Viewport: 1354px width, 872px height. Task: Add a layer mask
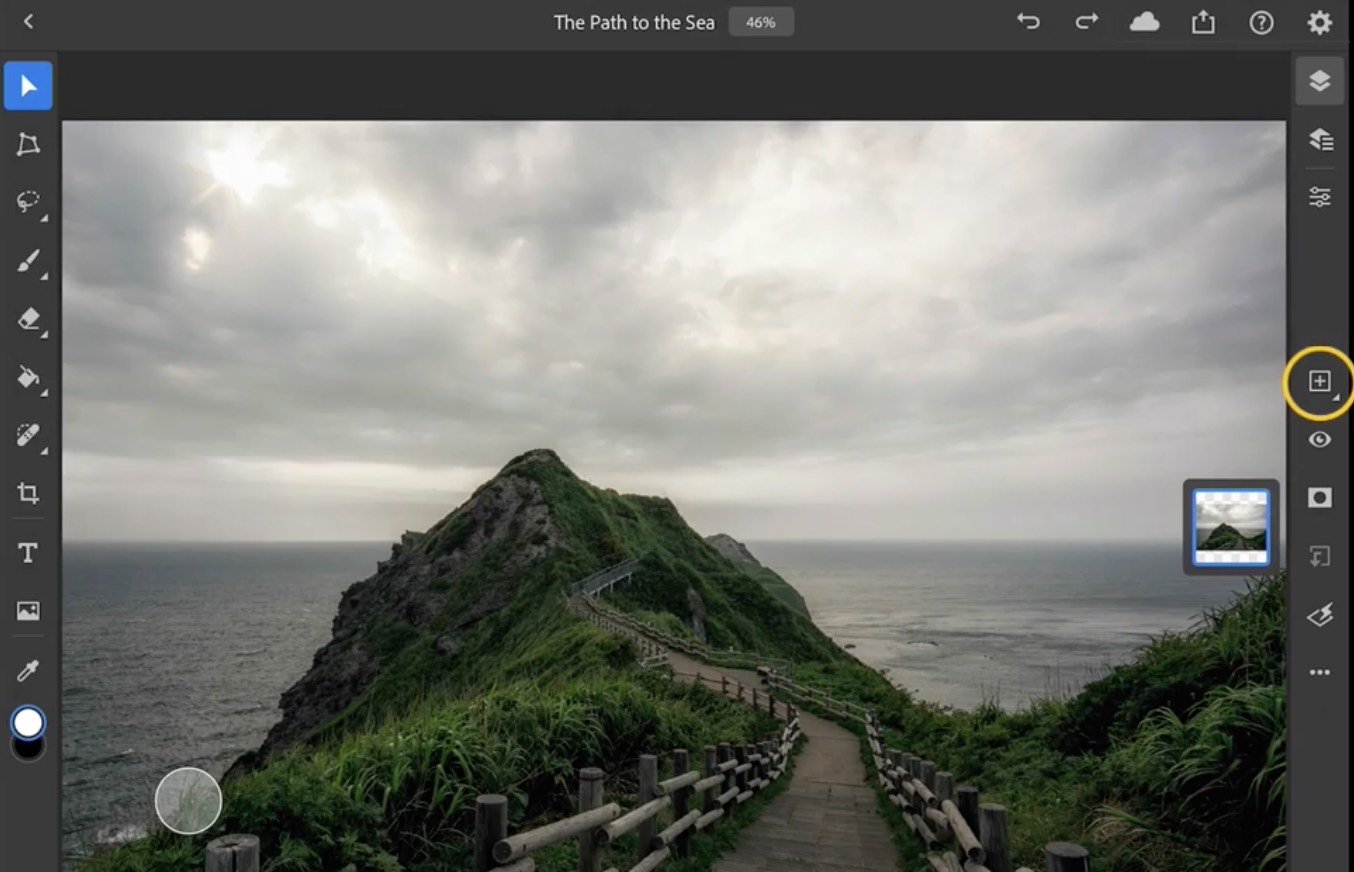pos(1320,497)
